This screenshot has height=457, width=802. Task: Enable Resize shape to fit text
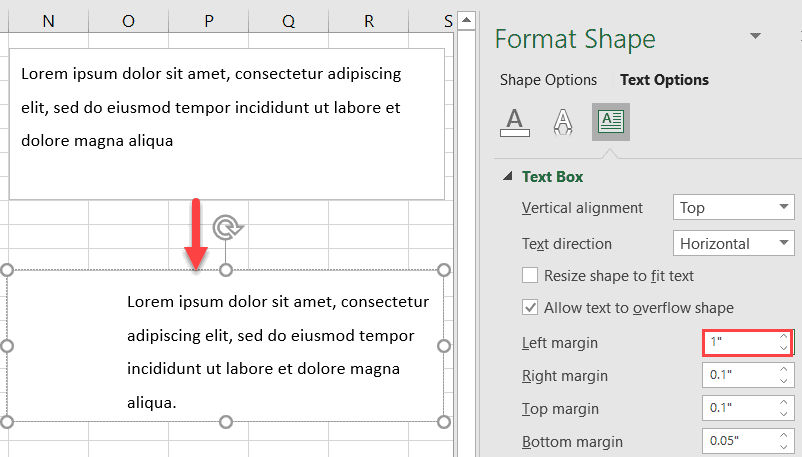pos(531,276)
